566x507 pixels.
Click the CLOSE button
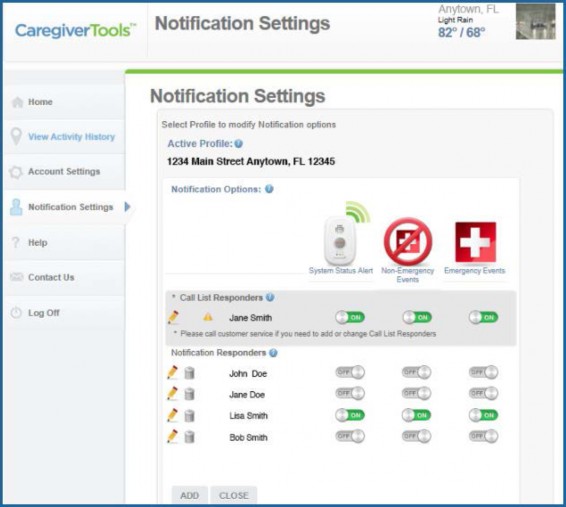(234, 495)
